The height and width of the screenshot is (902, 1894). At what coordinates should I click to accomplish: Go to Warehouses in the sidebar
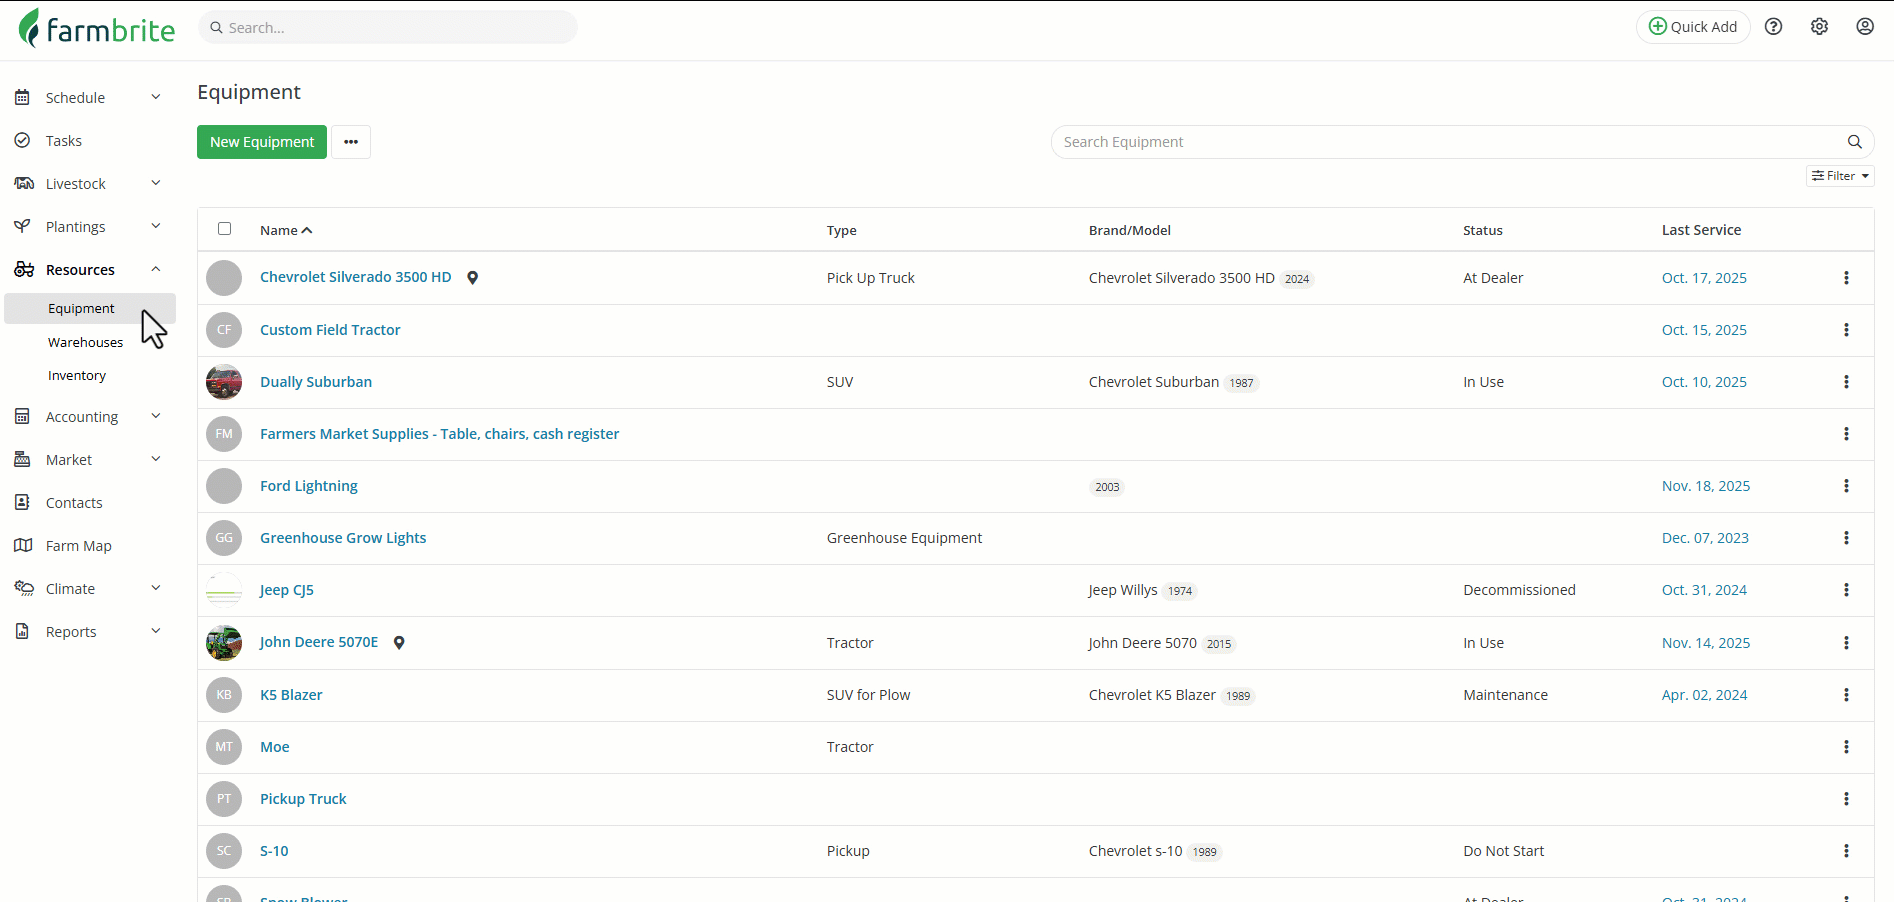click(x=86, y=342)
